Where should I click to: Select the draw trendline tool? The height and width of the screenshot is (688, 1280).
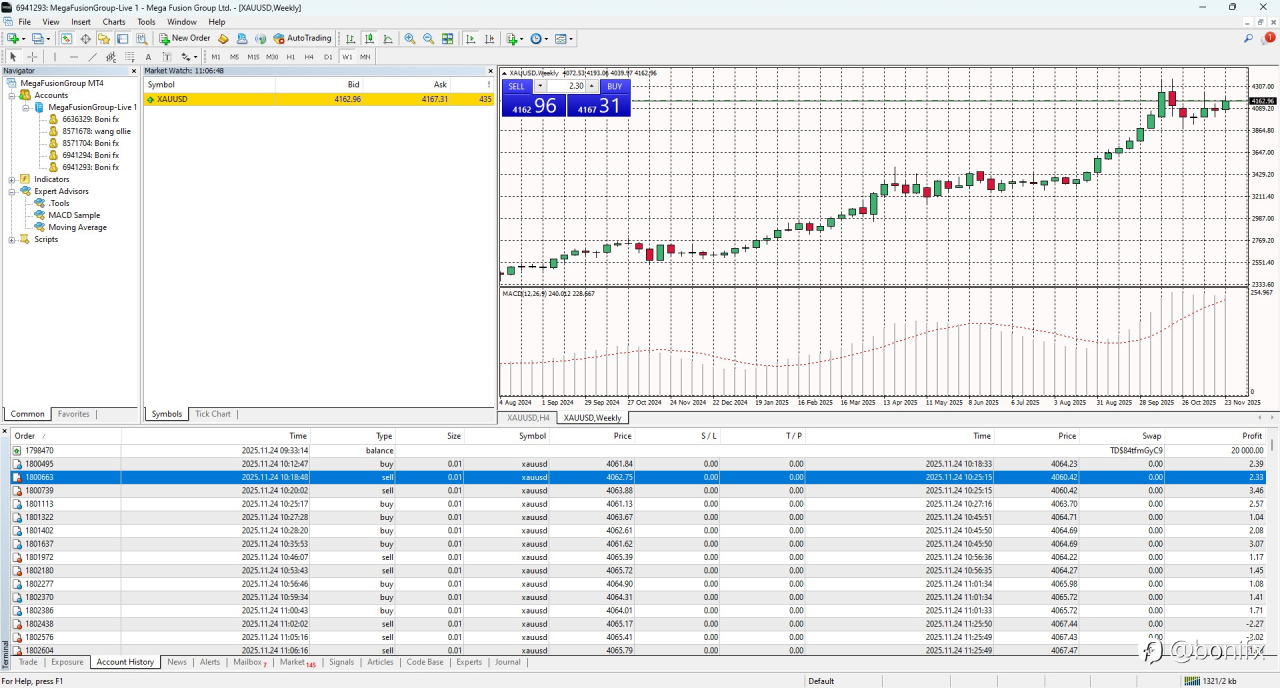tap(92, 57)
